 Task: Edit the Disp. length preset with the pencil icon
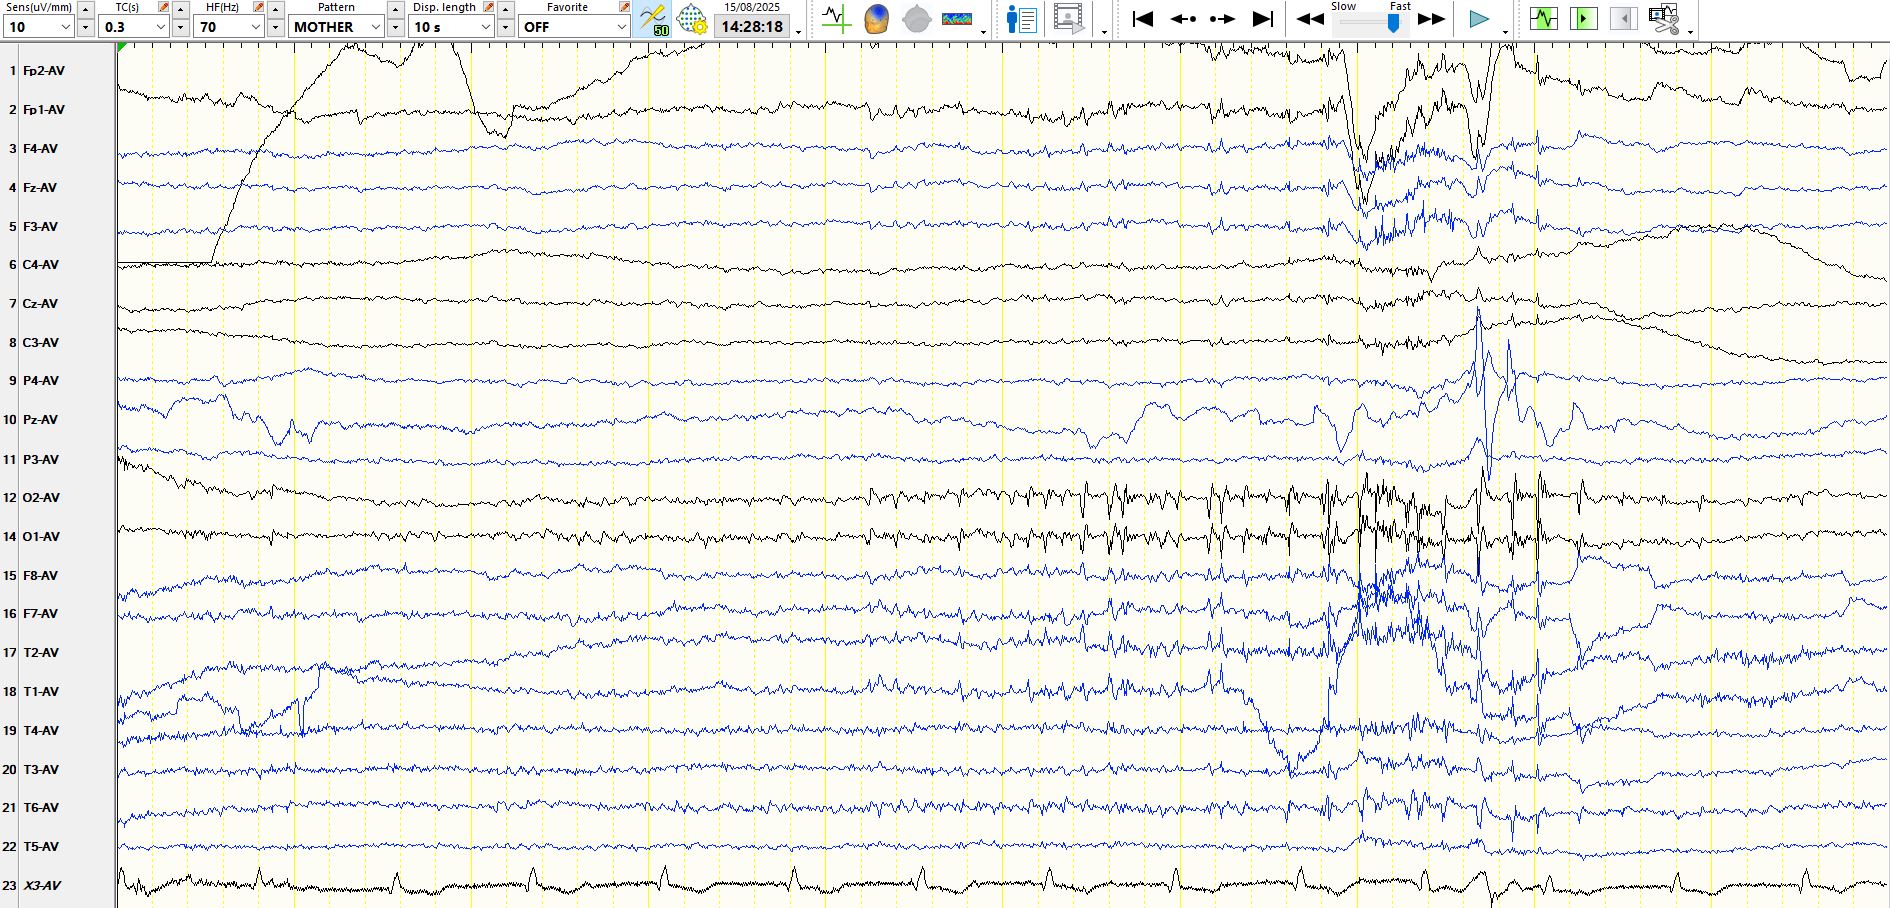(488, 7)
